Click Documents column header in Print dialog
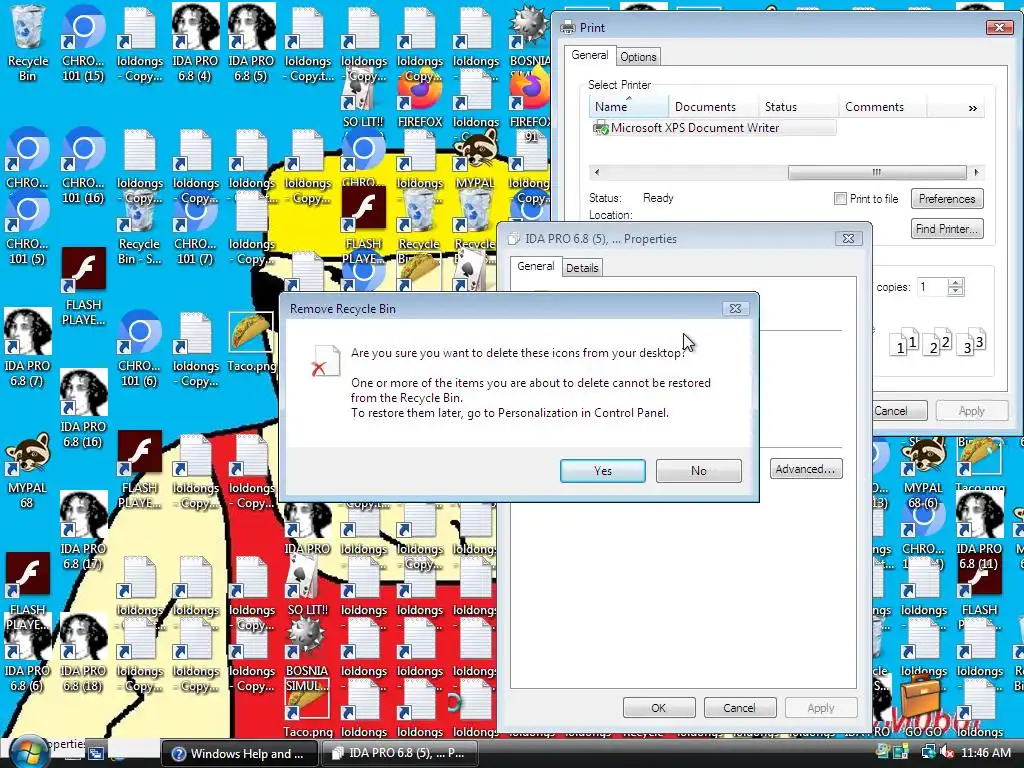Image resolution: width=1024 pixels, height=768 pixels. click(713, 106)
